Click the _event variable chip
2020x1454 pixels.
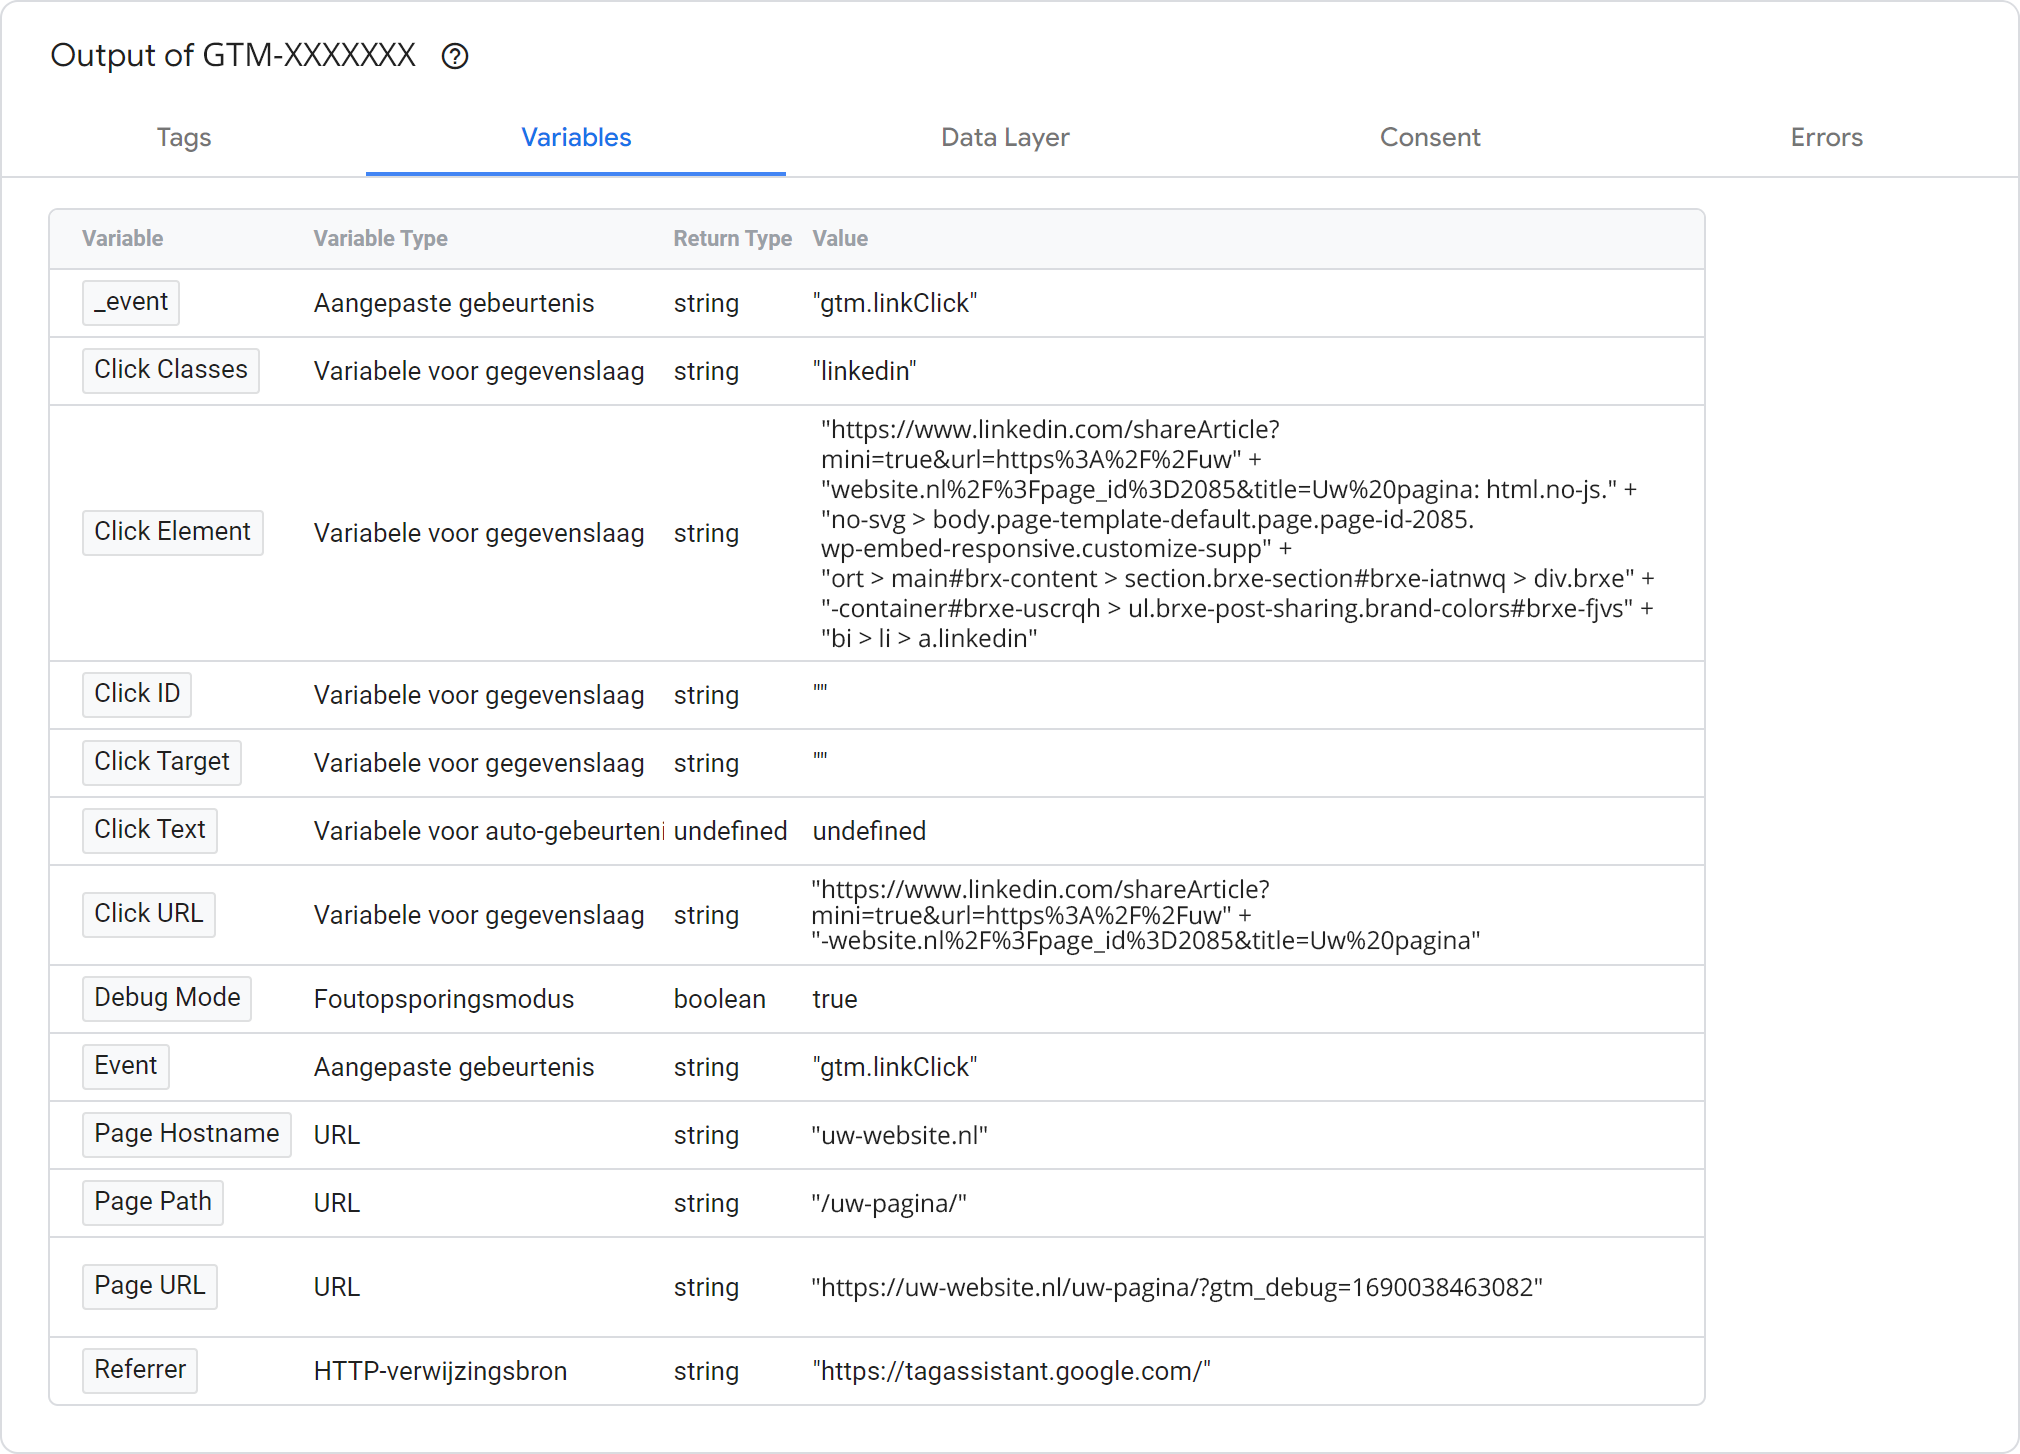[x=131, y=302]
